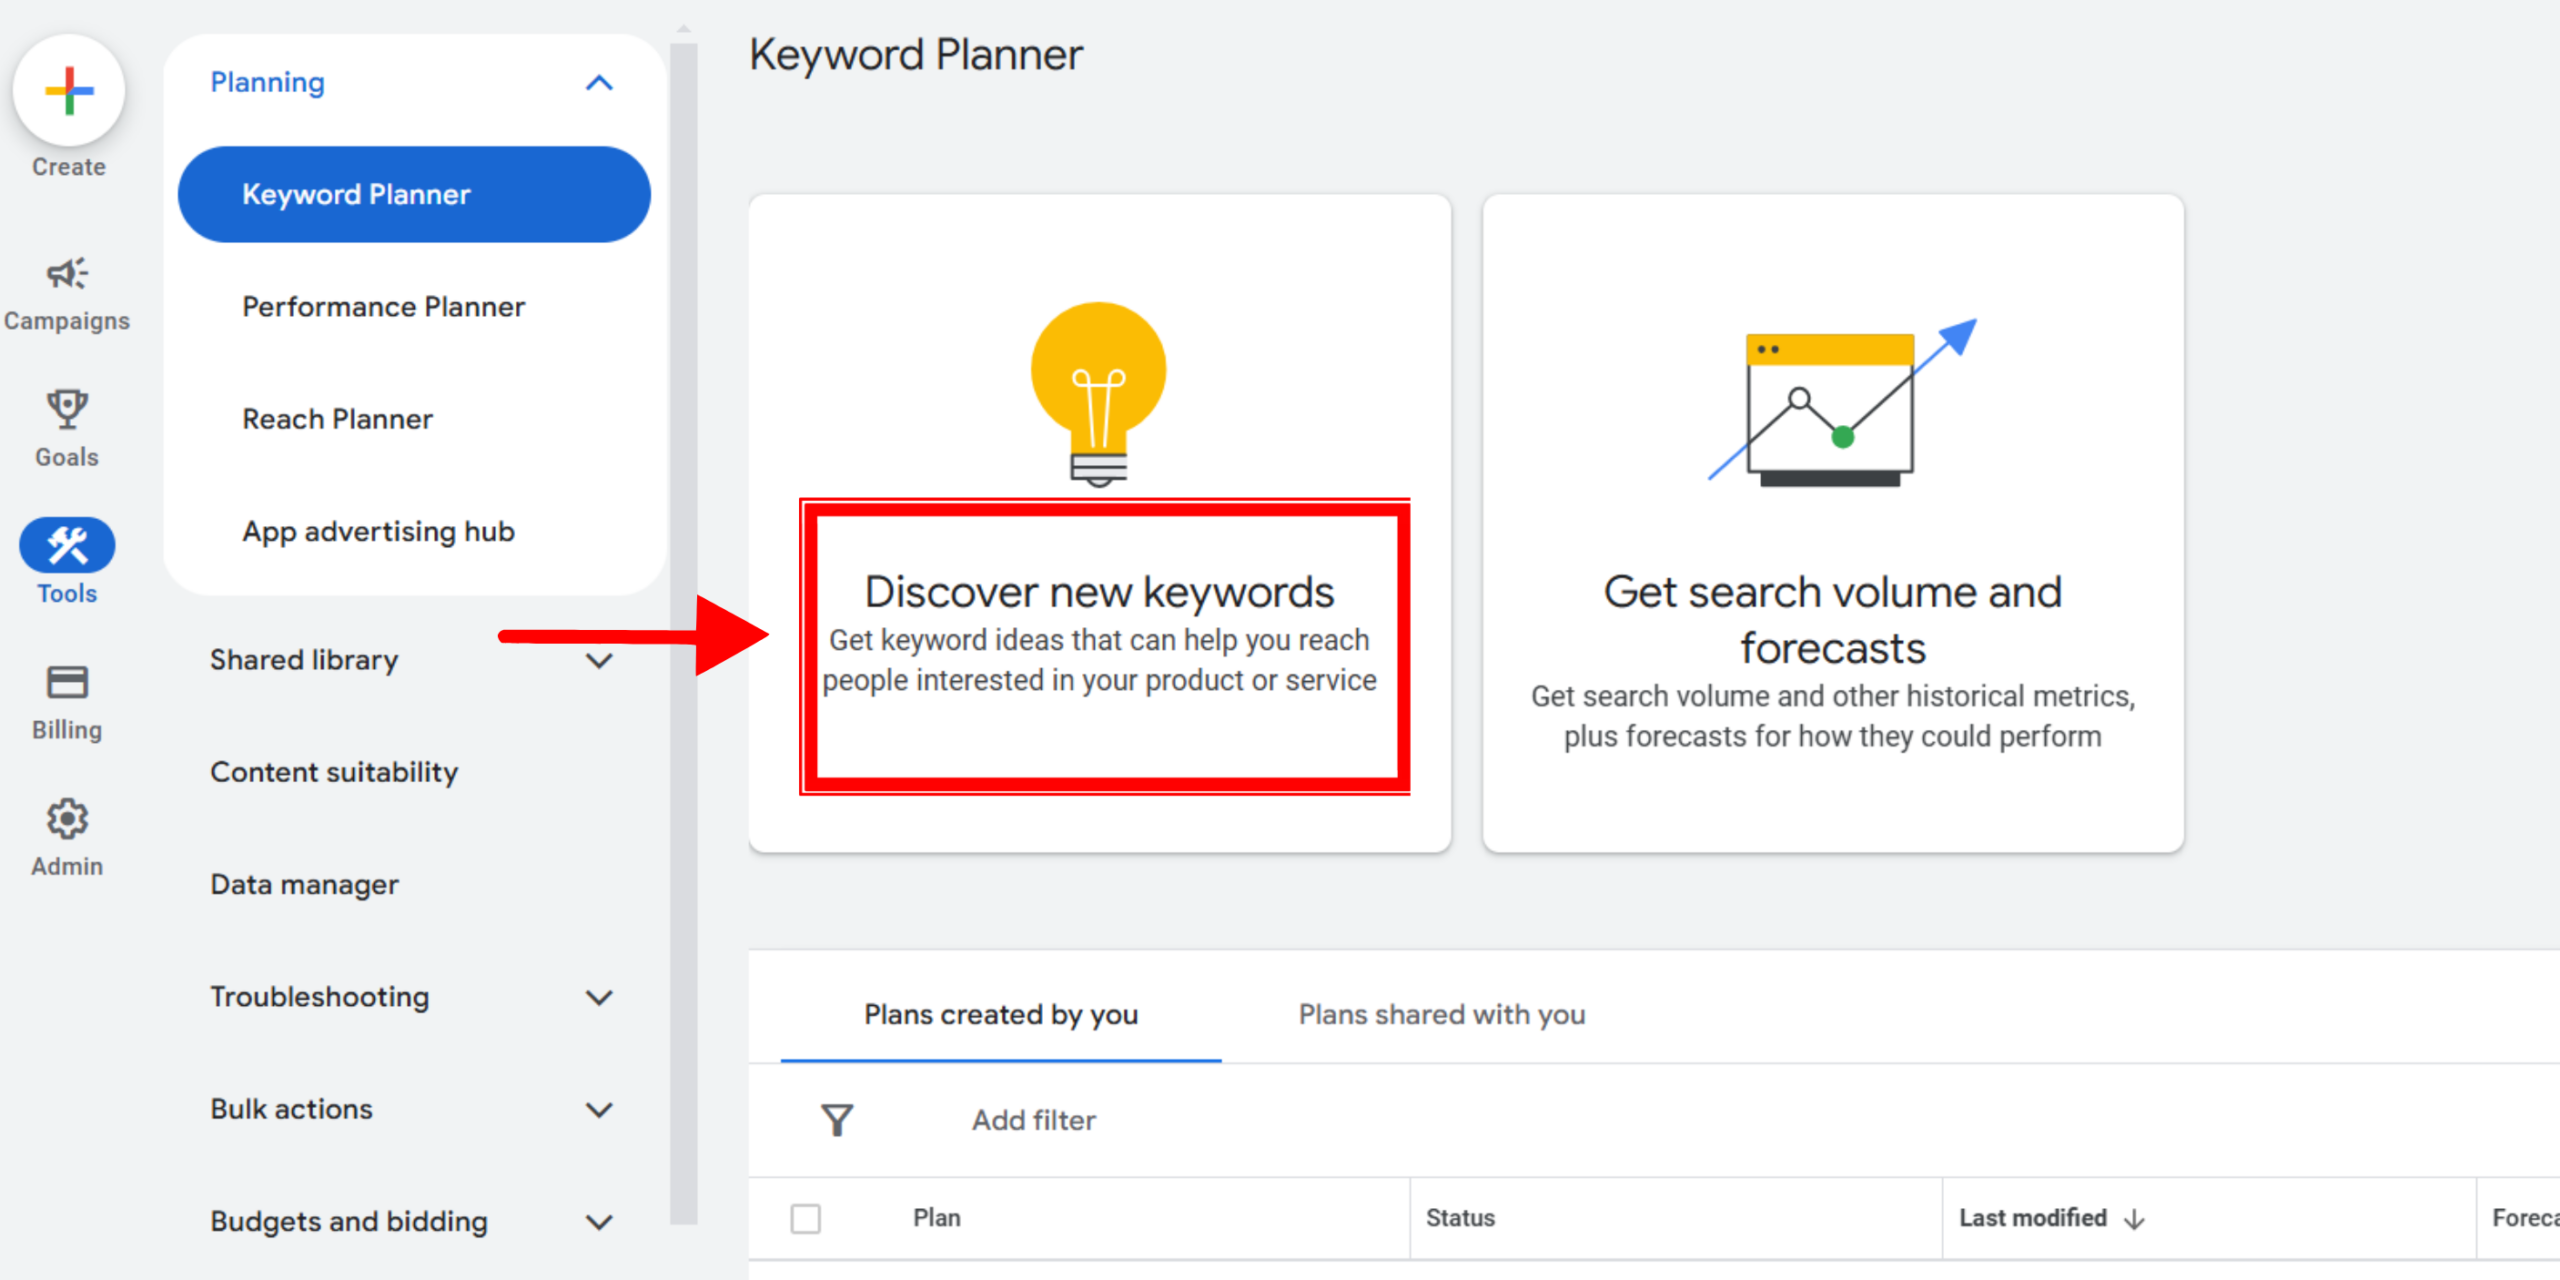Image resolution: width=2560 pixels, height=1280 pixels.
Task: Open the Campaigns megaphone icon
Action: (67, 273)
